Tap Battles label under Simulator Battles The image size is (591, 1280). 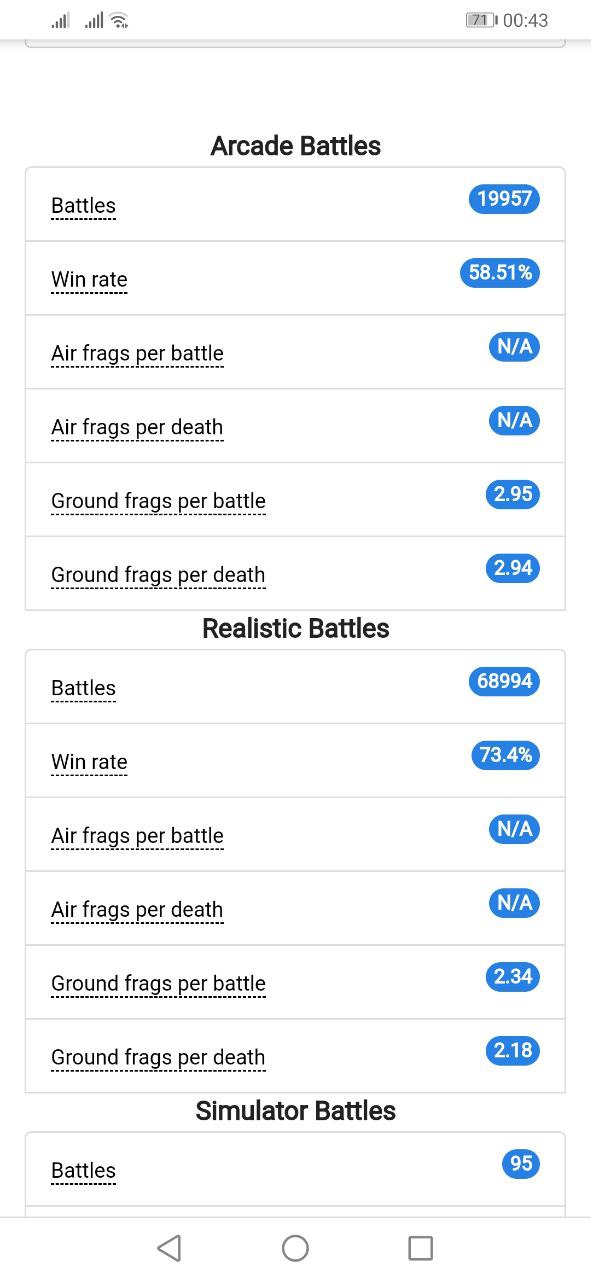coord(83,1170)
